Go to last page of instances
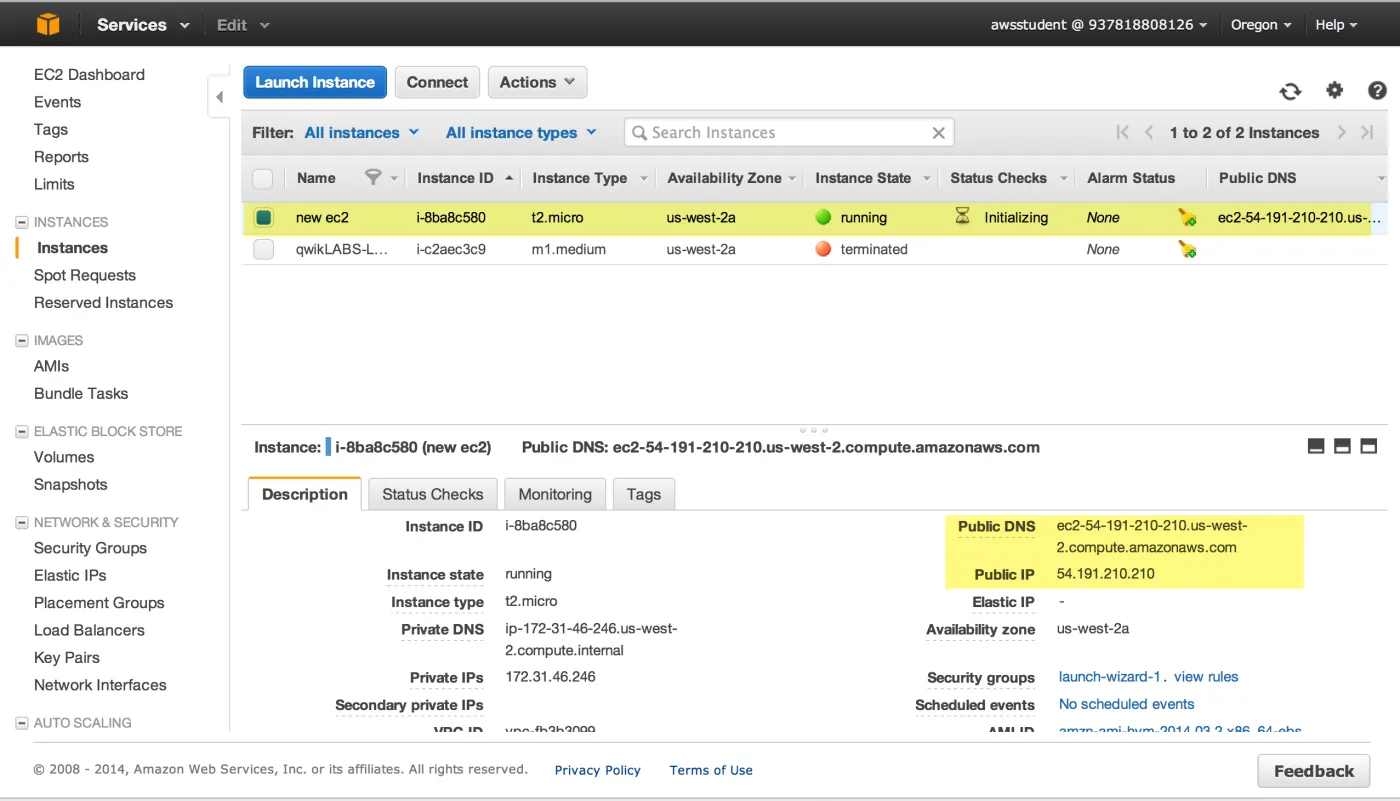The width and height of the screenshot is (1400, 801). [1367, 132]
